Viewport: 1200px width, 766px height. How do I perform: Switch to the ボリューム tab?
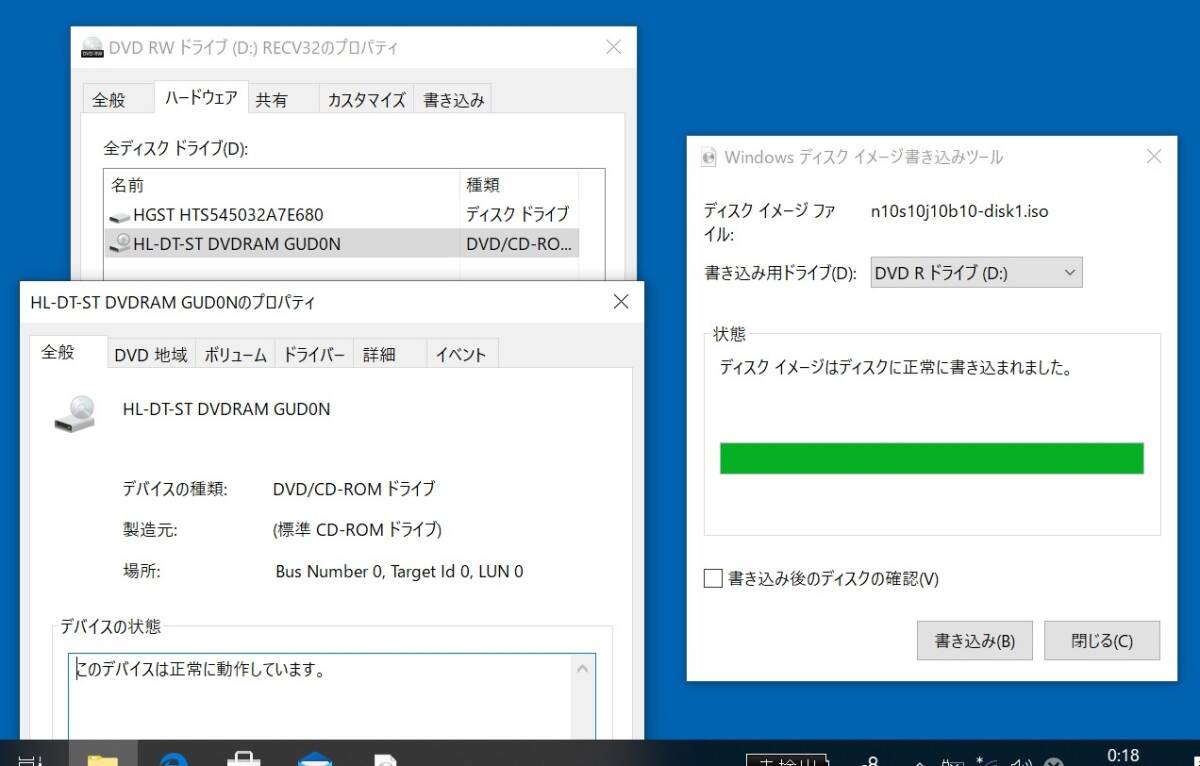pyautogui.click(x=235, y=354)
